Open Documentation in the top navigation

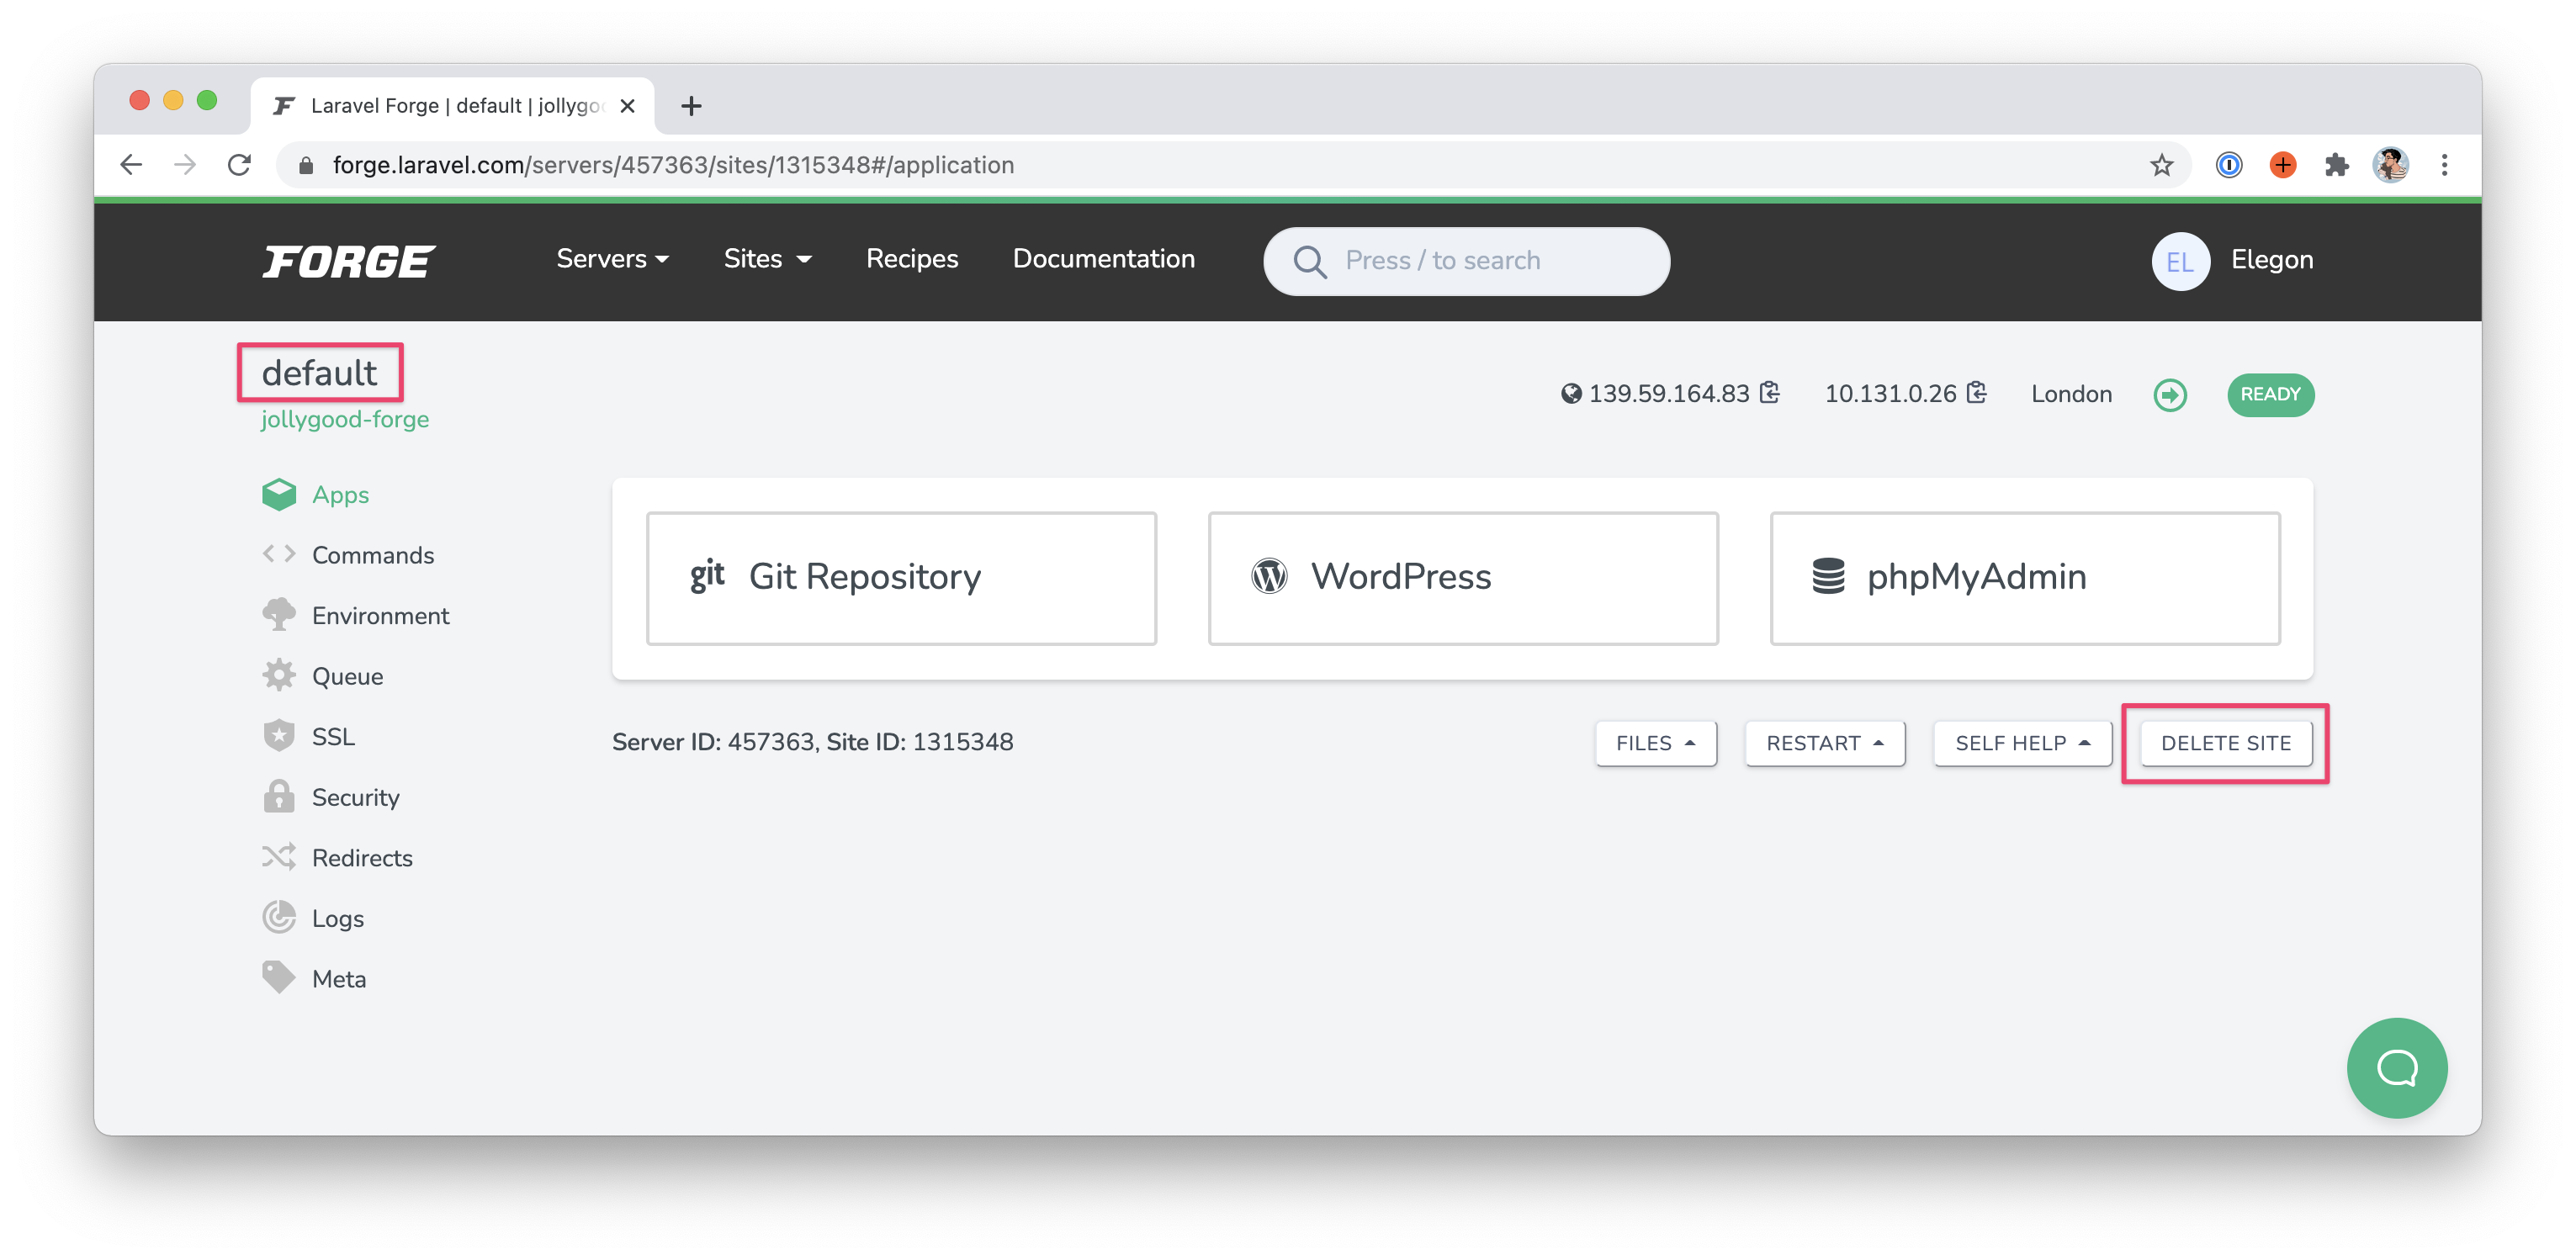(1103, 259)
